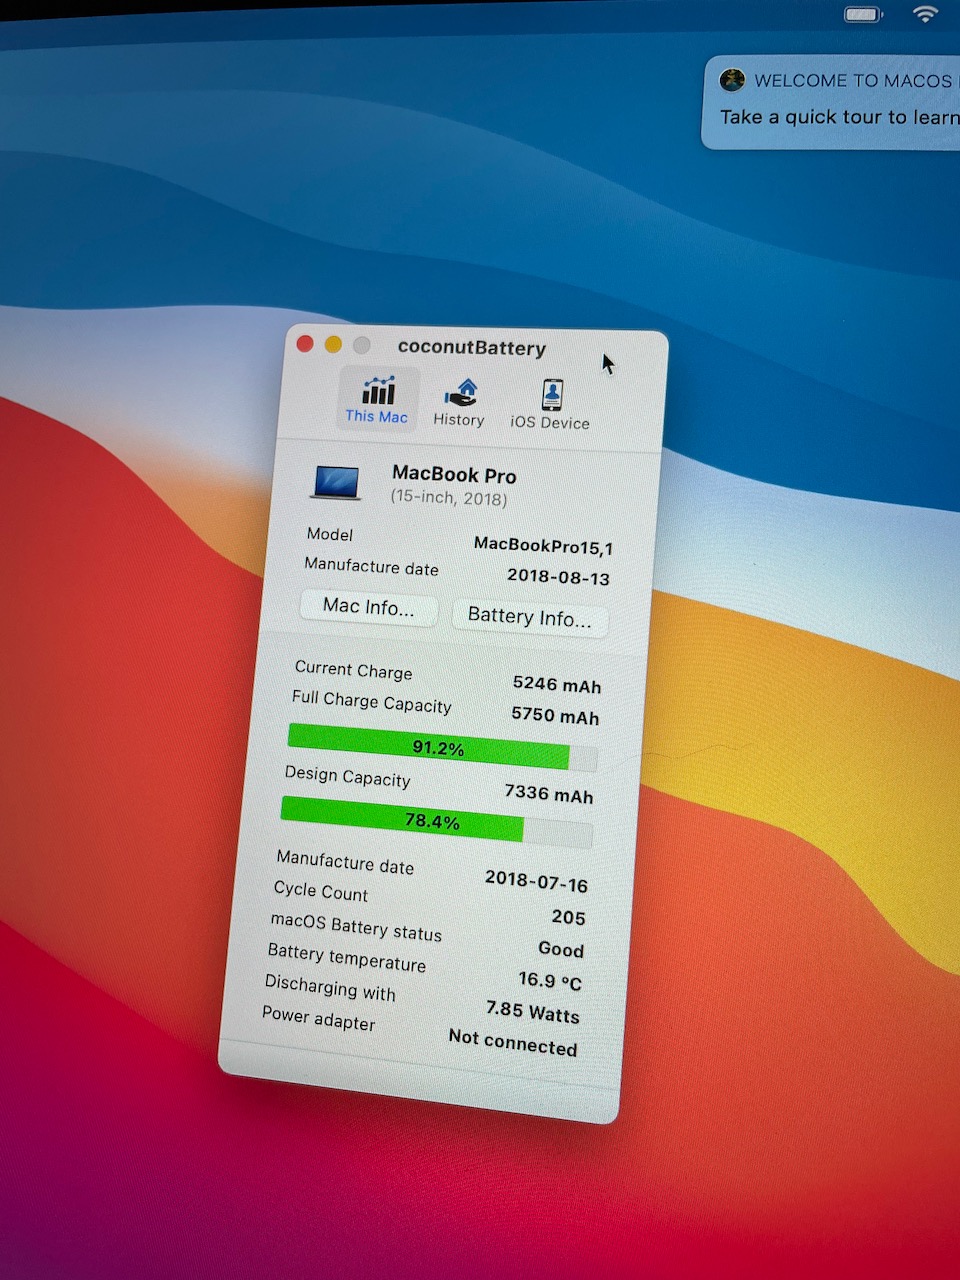This screenshot has width=960, height=1280.
Task: Click the 7336 mAh design capacity value
Action: pos(549,793)
